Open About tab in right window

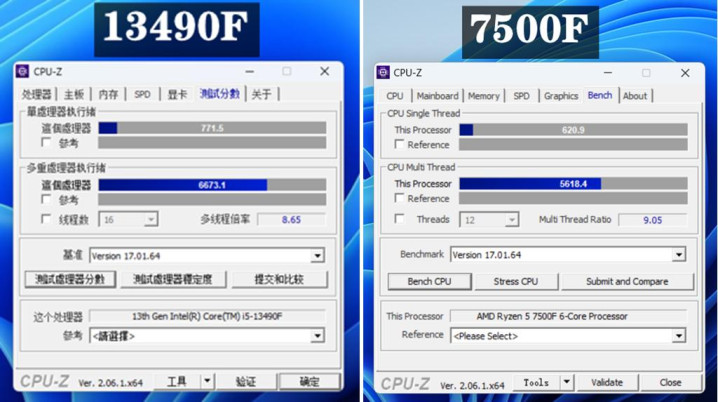click(635, 96)
